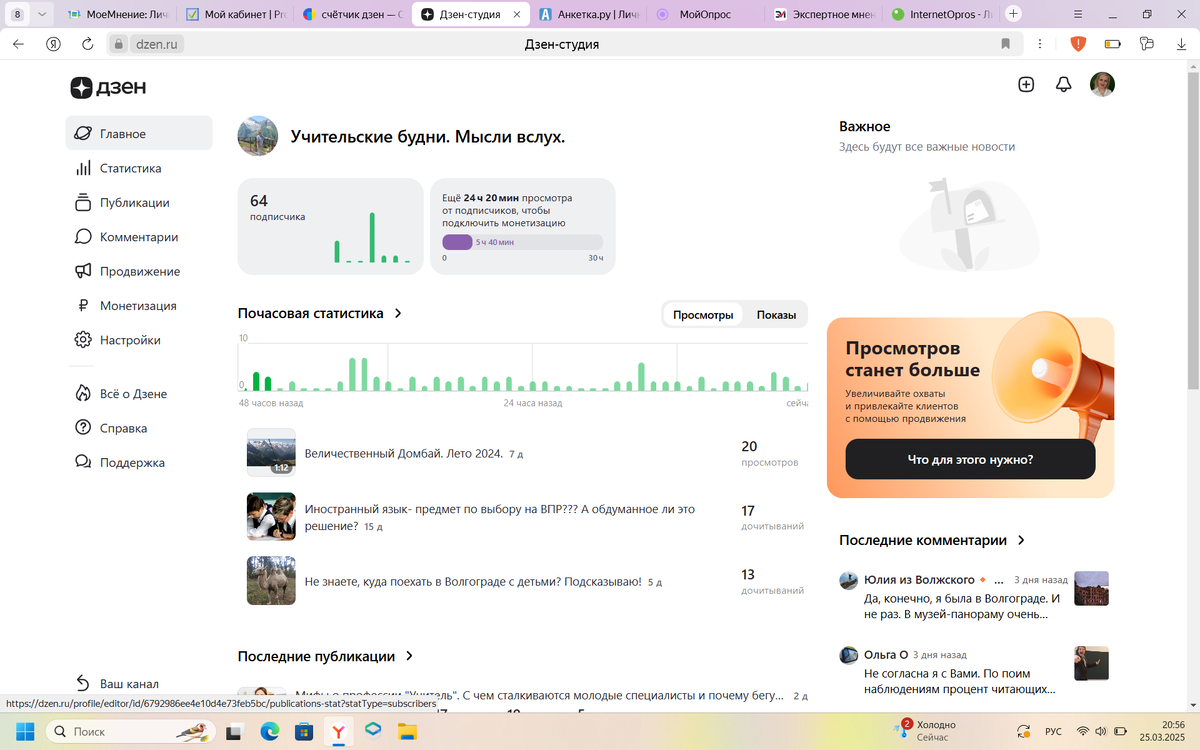Switch to счётчик дзен browser tab

[x=353, y=14]
